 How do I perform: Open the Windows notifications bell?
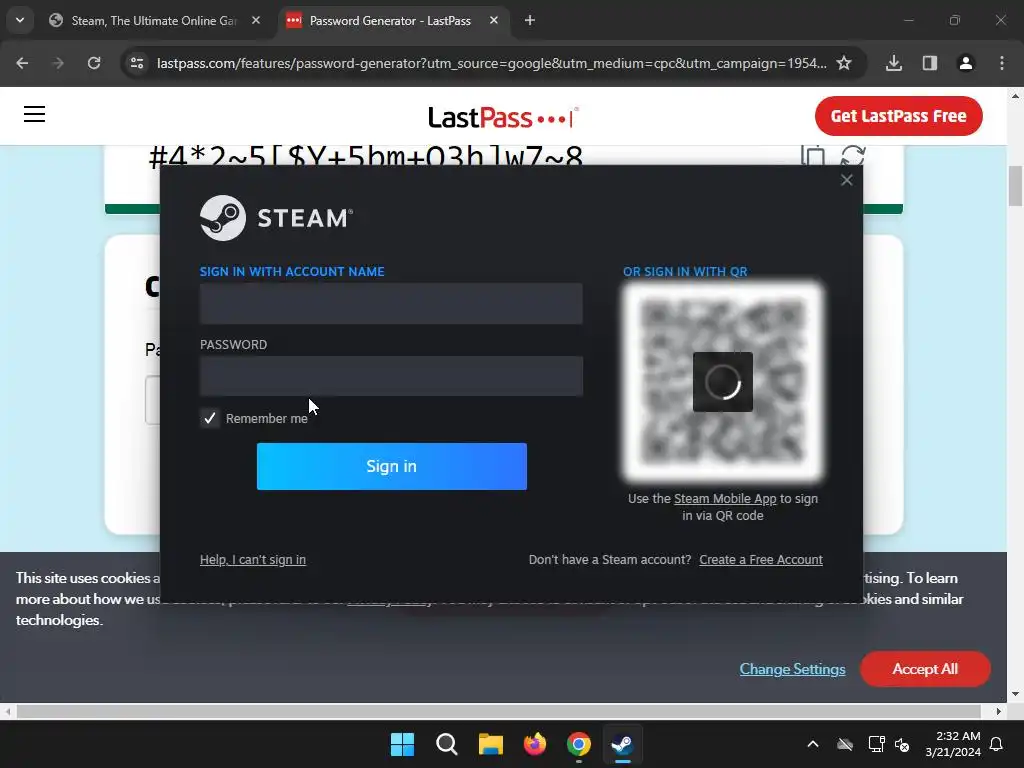[x=997, y=744]
